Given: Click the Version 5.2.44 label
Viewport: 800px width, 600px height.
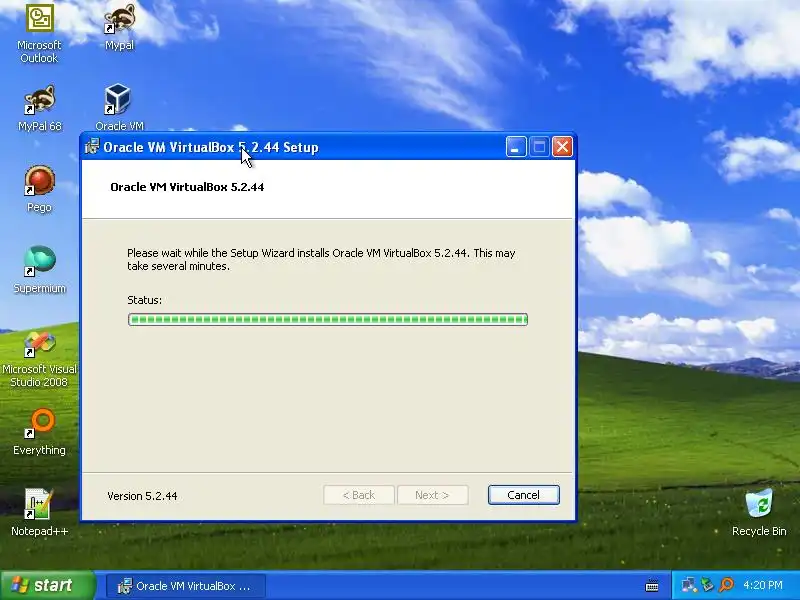Looking at the screenshot, I should [142, 496].
